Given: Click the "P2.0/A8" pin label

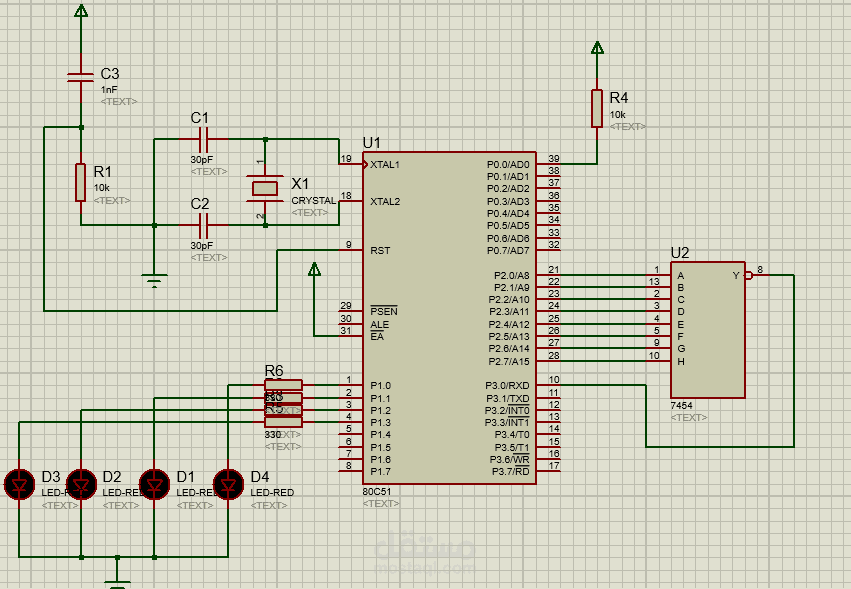Looking at the screenshot, I should pyautogui.click(x=511, y=275).
